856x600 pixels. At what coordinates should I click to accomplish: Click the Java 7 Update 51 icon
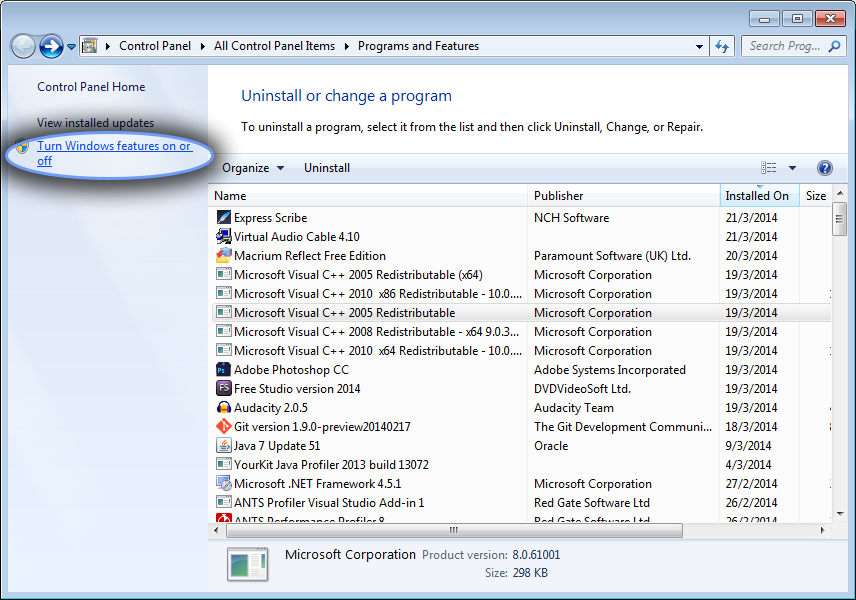[223, 445]
